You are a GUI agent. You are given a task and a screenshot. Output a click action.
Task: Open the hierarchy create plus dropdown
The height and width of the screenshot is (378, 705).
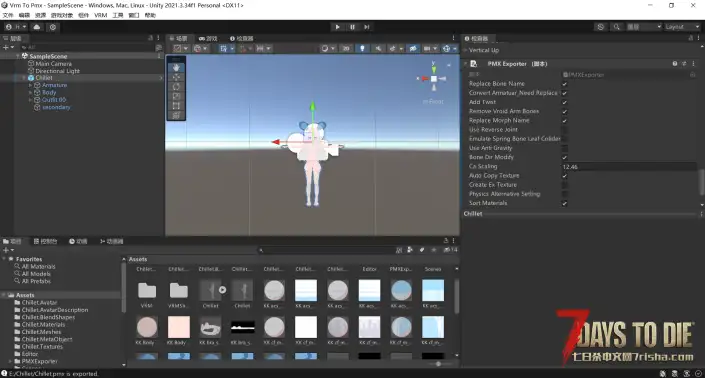(9, 47)
